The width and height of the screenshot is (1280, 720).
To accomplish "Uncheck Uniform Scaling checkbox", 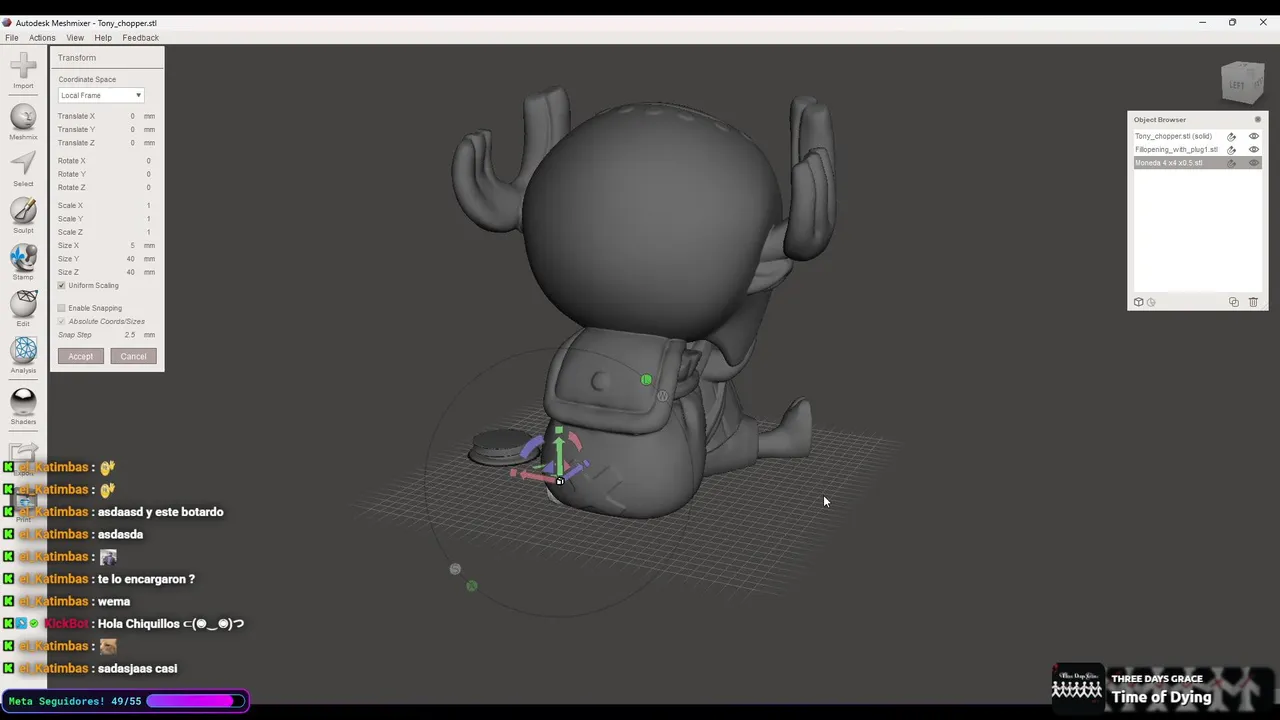I will click(x=61, y=286).
